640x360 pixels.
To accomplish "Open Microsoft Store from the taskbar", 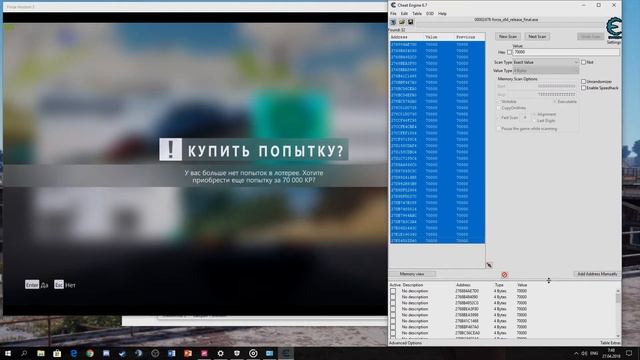I will click(x=57, y=353).
